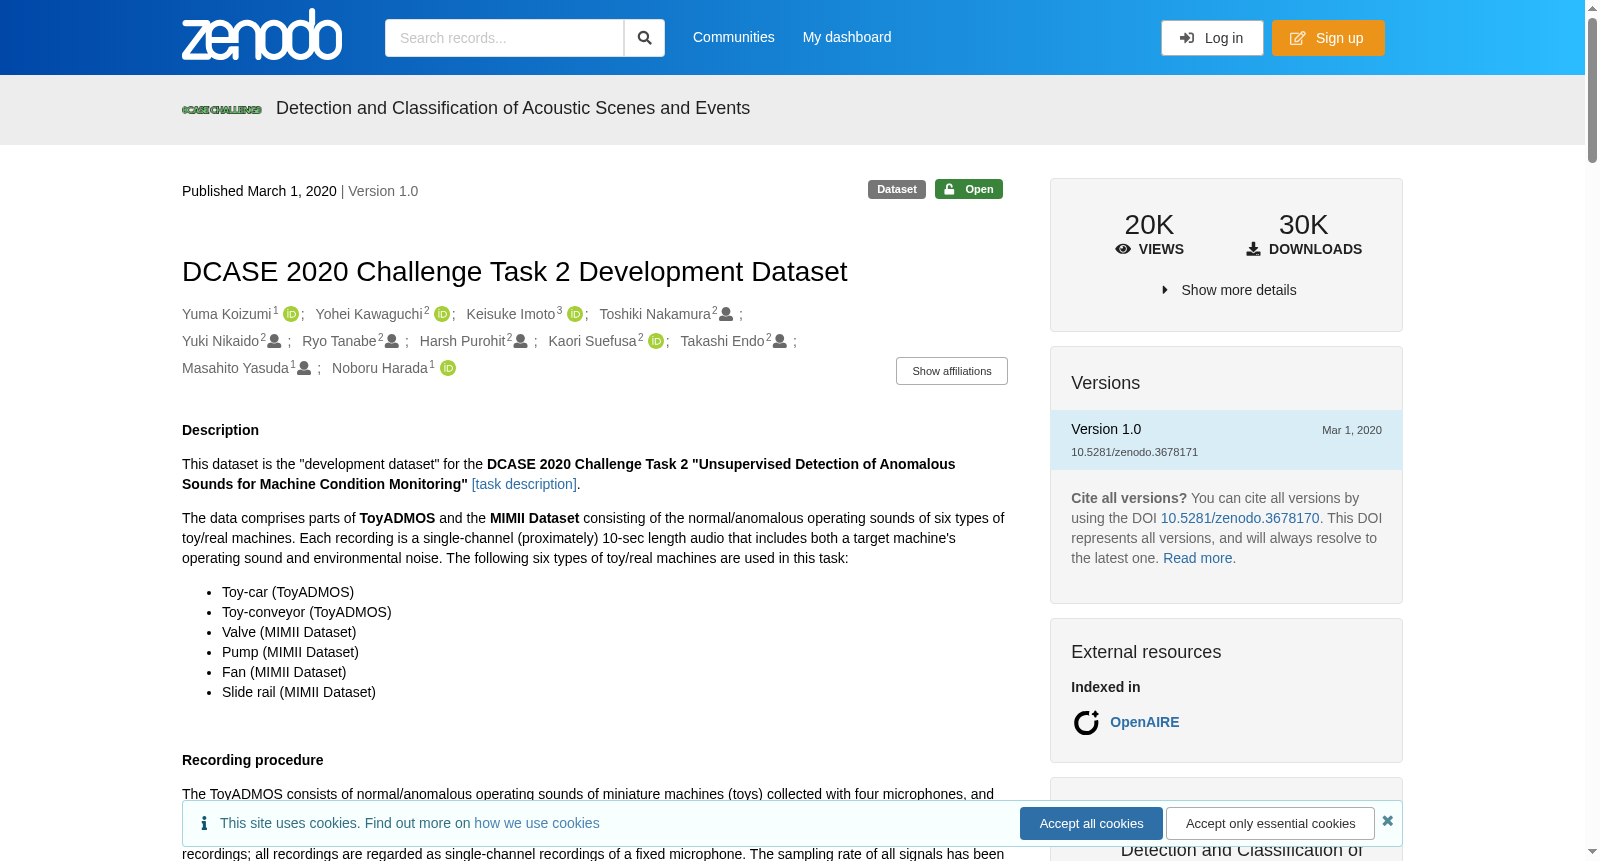Click author name Toshiki Nakamura
1600x861 pixels.
pyautogui.click(x=655, y=314)
